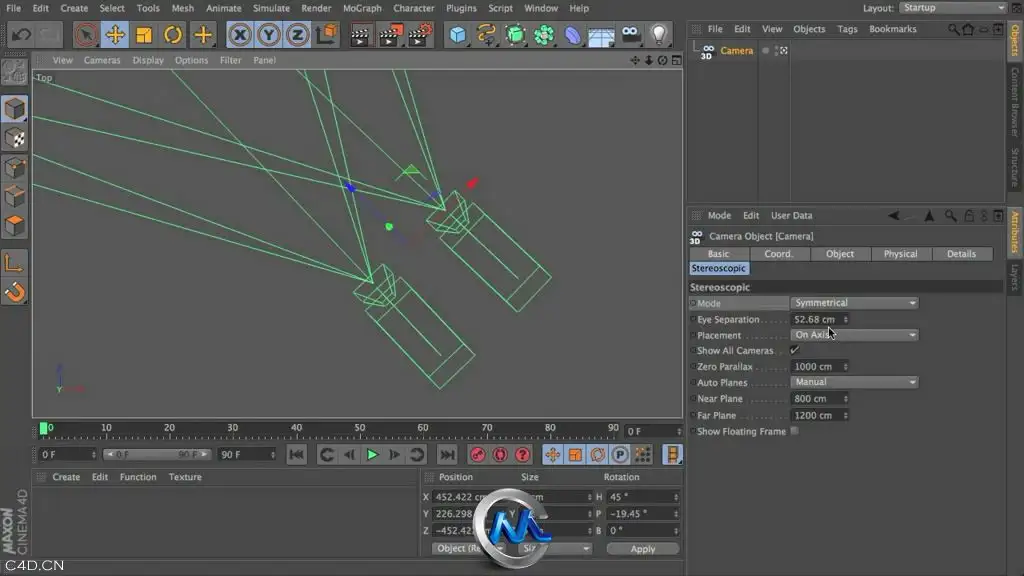The image size is (1024, 576).
Task: Open Render Settings icon
Action: tap(420, 35)
